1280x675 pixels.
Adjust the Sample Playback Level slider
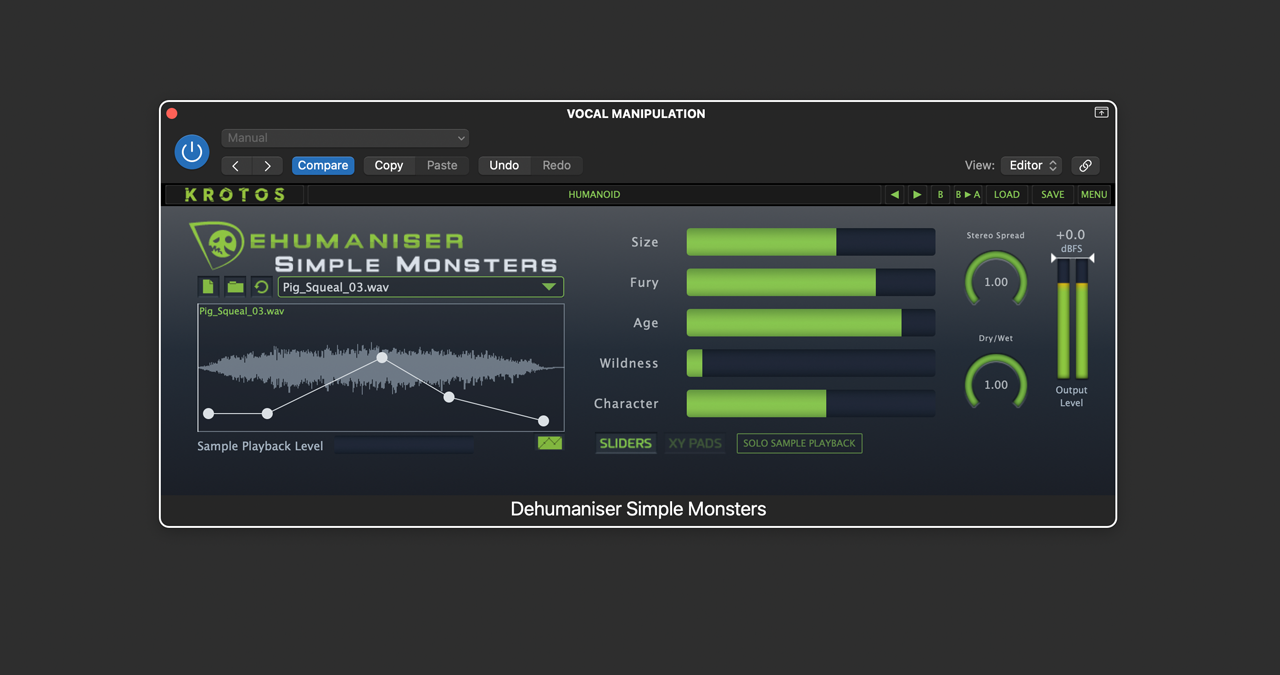pos(404,446)
